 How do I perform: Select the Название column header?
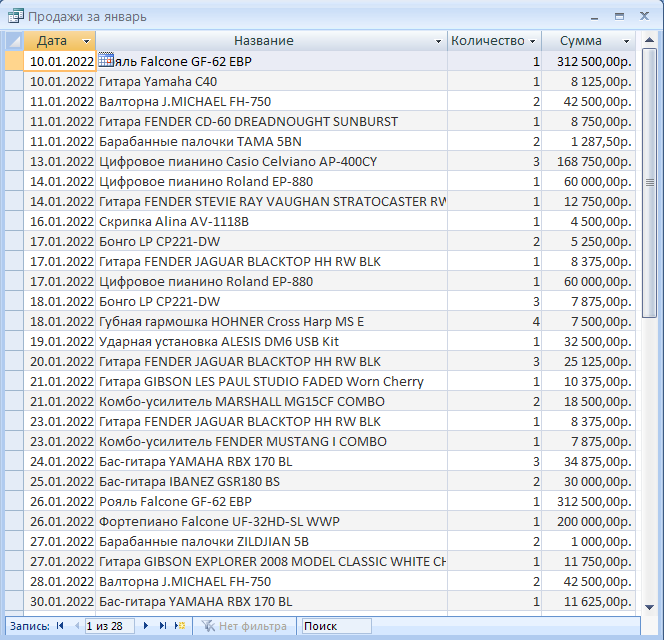tap(271, 41)
